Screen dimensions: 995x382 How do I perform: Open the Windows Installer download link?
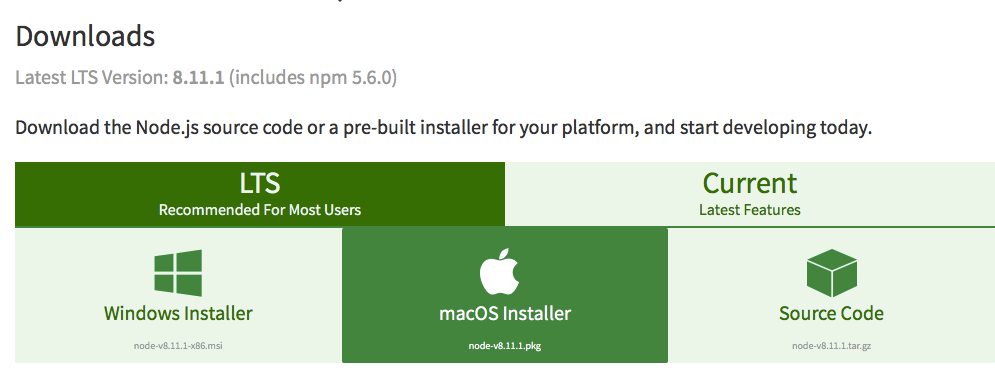click(x=178, y=313)
